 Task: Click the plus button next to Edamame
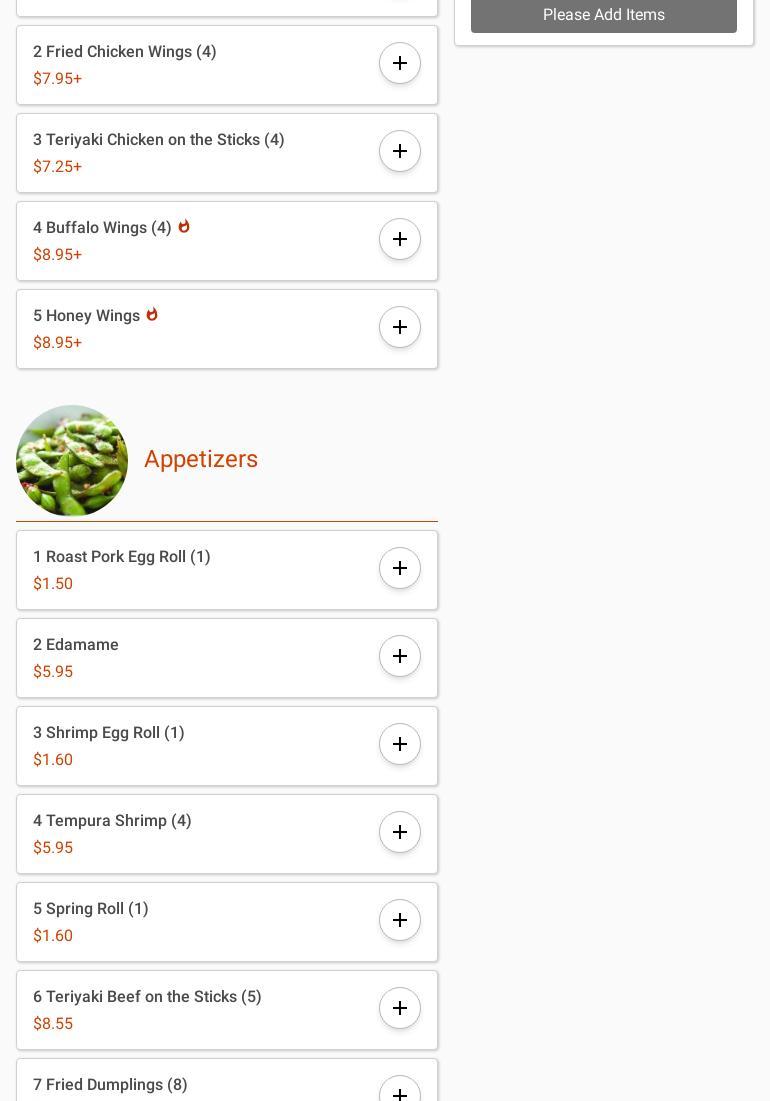tap(400, 656)
